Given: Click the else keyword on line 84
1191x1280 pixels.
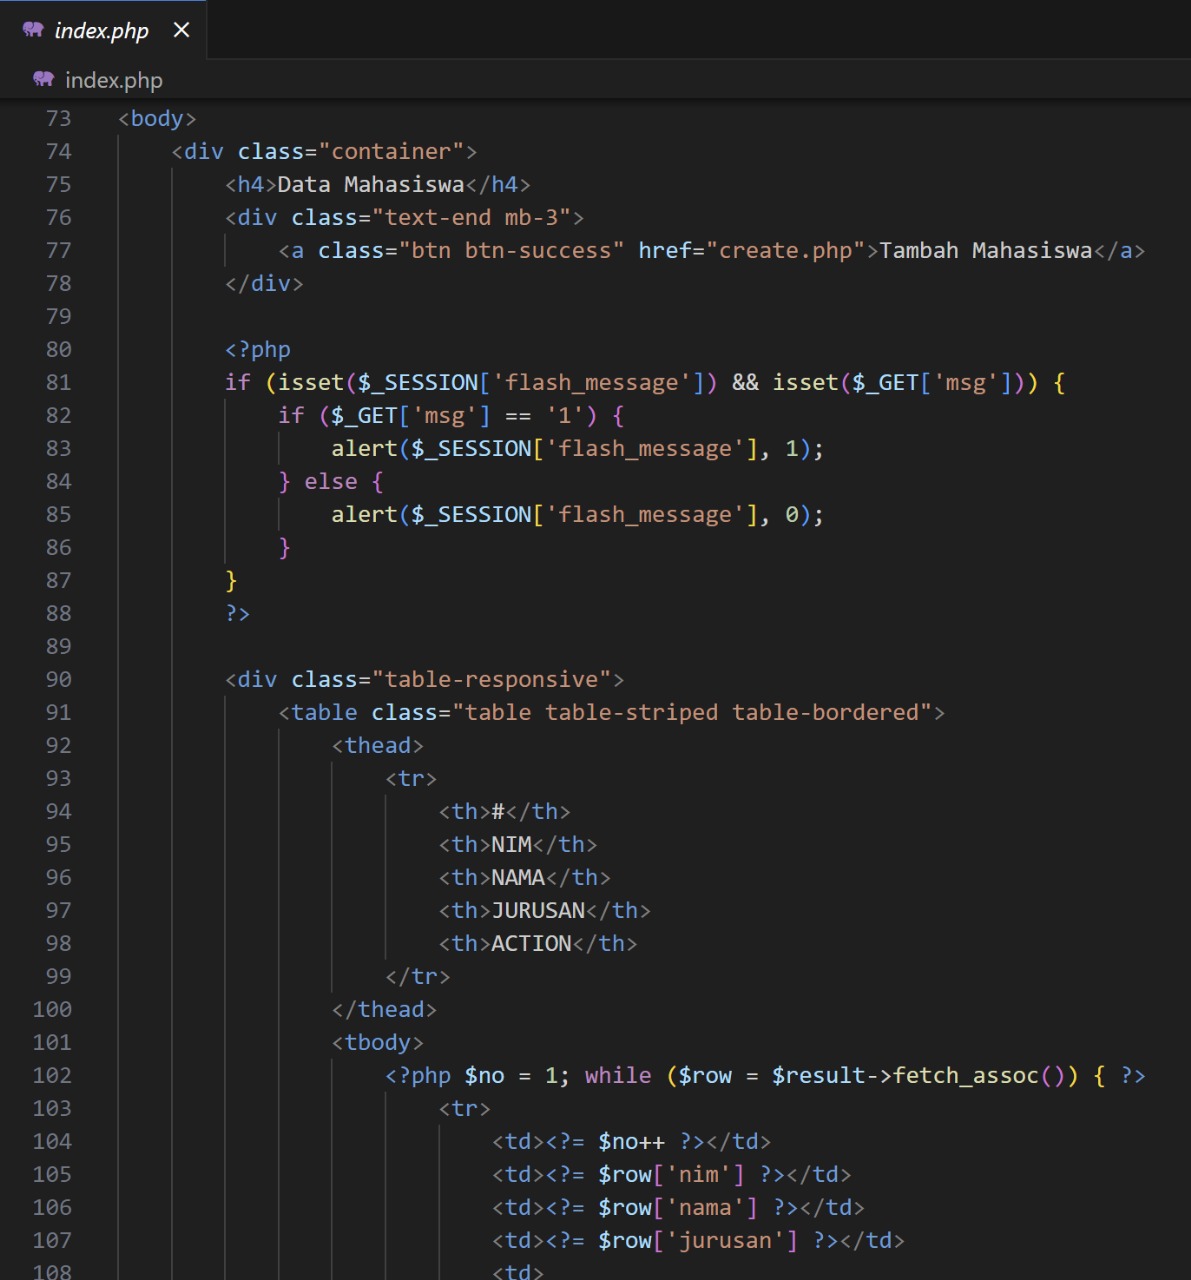Looking at the screenshot, I should pyautogui.click(x=330, y=481).
